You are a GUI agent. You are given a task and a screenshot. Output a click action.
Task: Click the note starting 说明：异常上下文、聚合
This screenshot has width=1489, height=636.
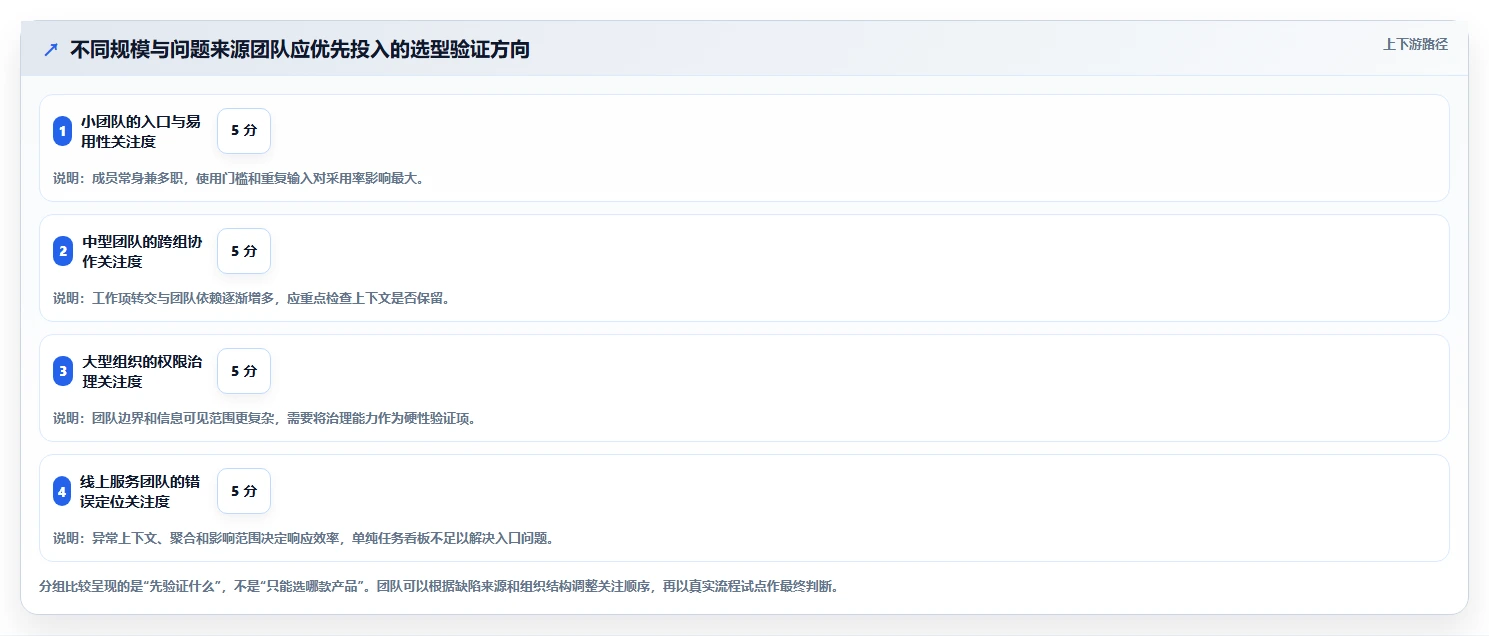click(x=303, y=539)
